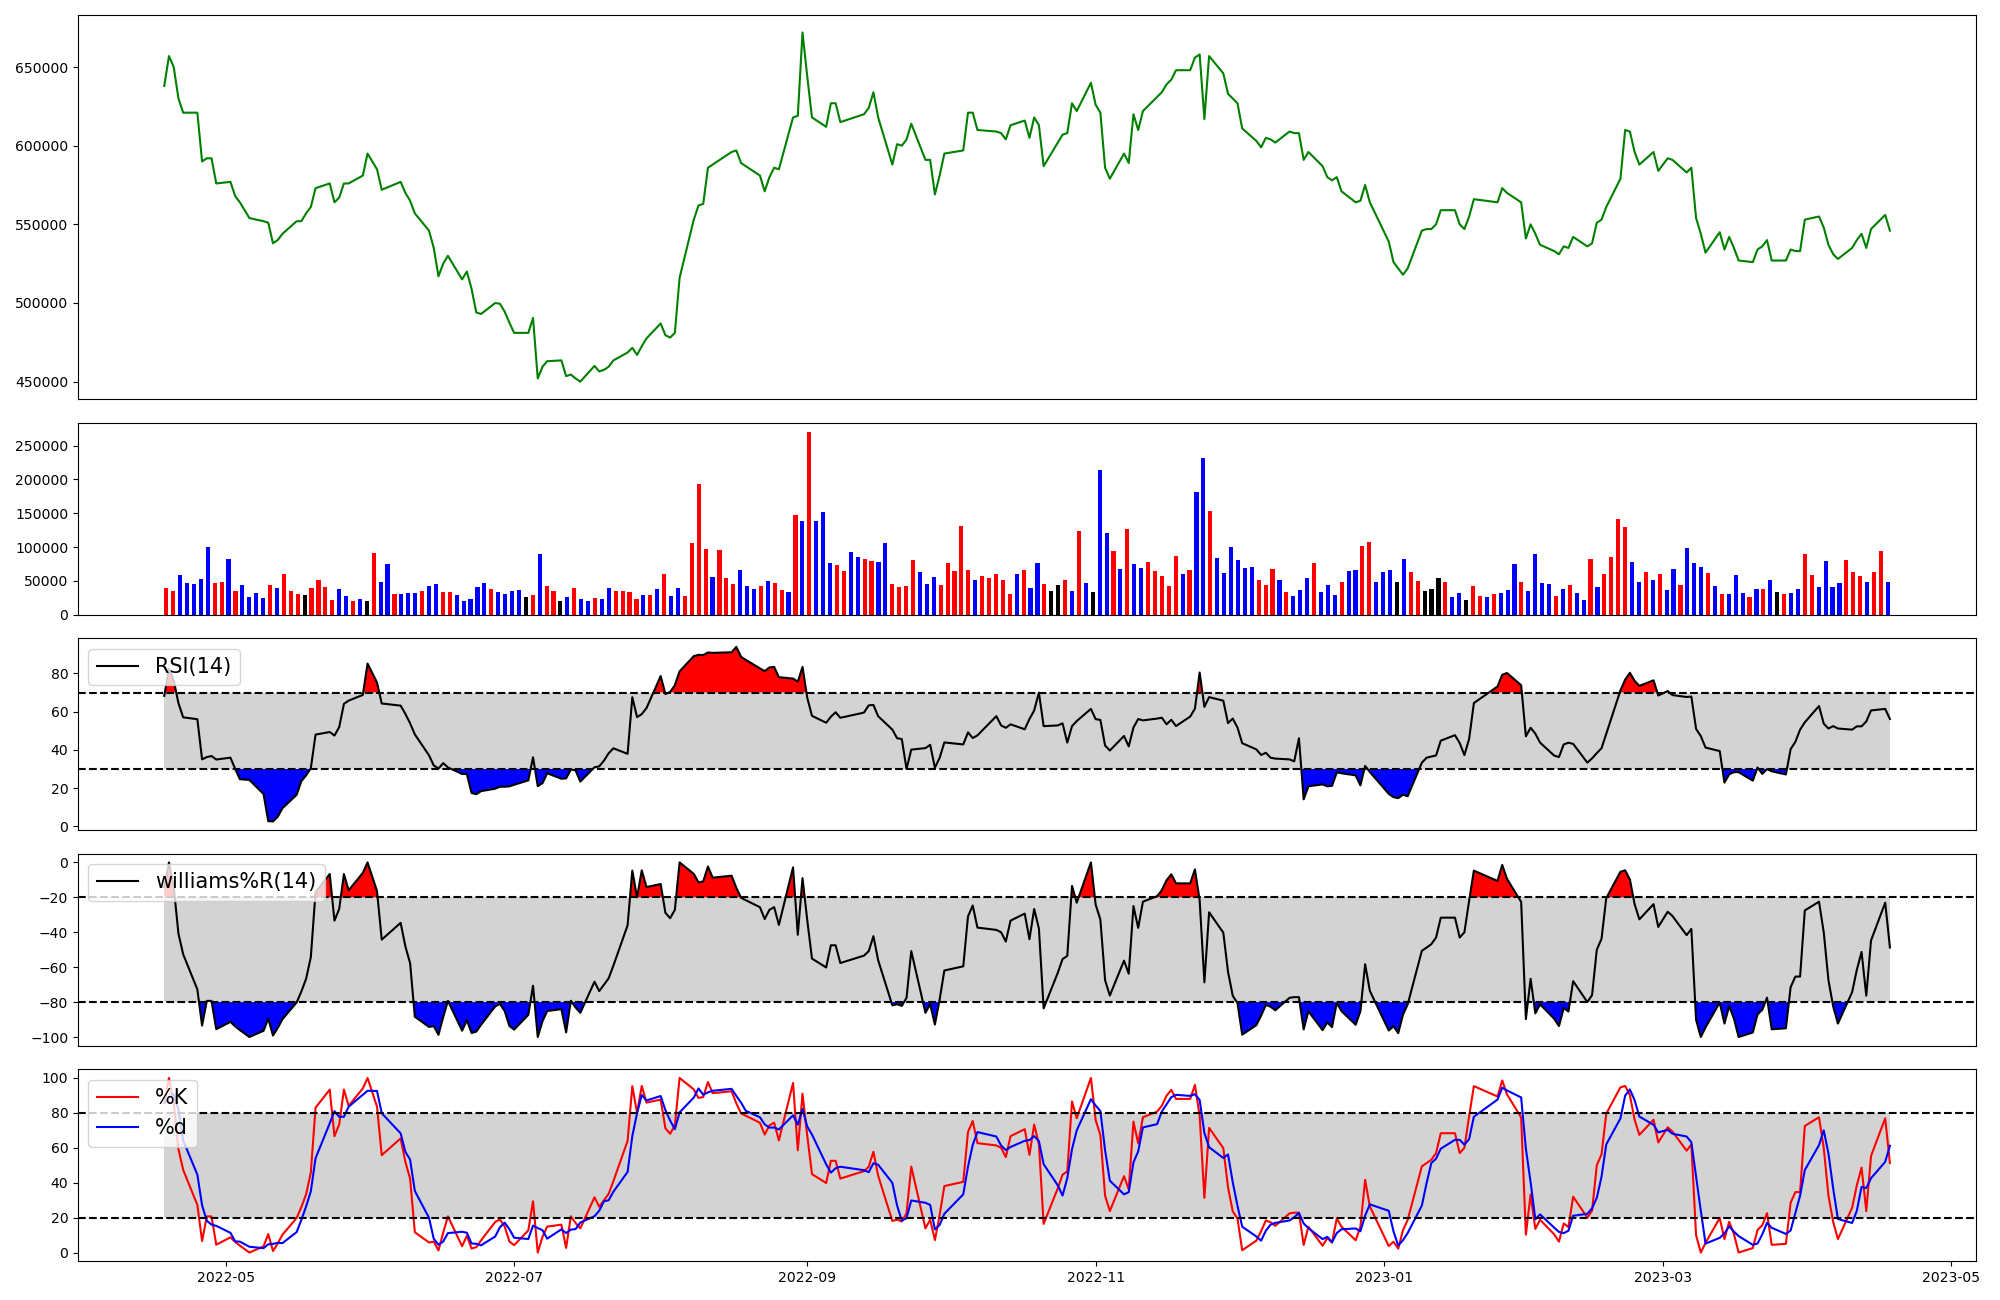2000x1300 pixels.
Task: Click the blue %d legend entry
Action: click(x=170, y=1127)
